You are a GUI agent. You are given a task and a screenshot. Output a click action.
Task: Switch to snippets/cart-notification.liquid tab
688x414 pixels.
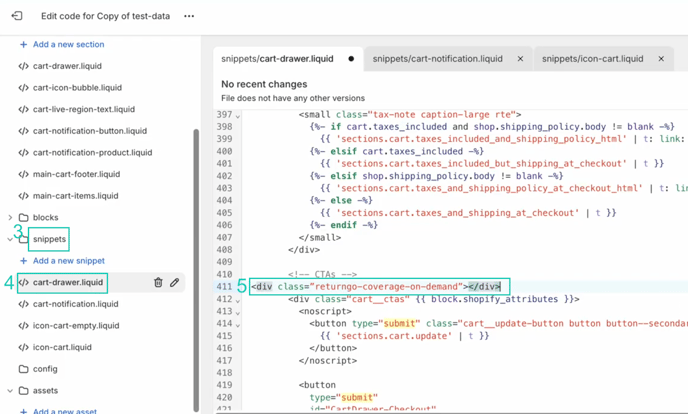(437, 59)
